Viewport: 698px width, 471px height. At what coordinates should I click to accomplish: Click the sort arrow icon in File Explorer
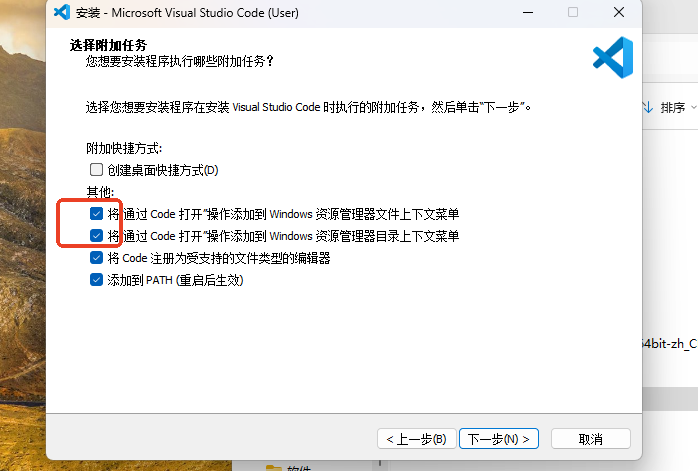(x=648, y=107)
